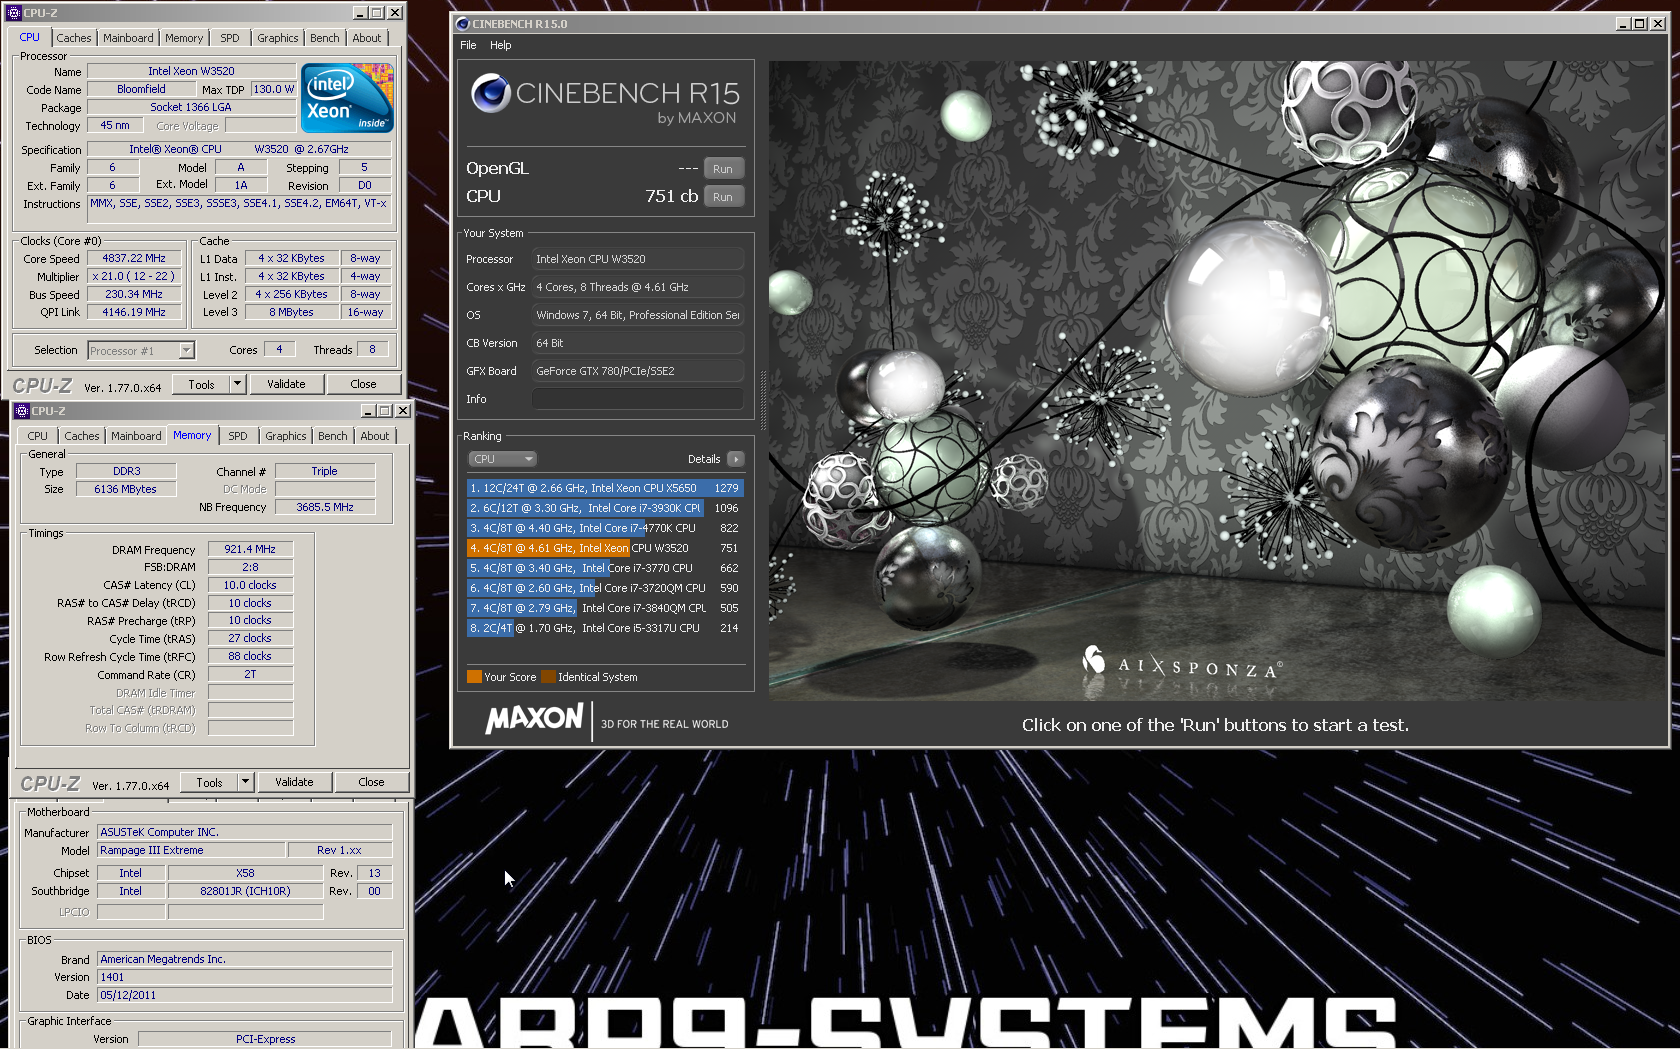1680x1050 pixels.
Task: Click the Intel Xeon inside logo
Action: click(347, 98)
